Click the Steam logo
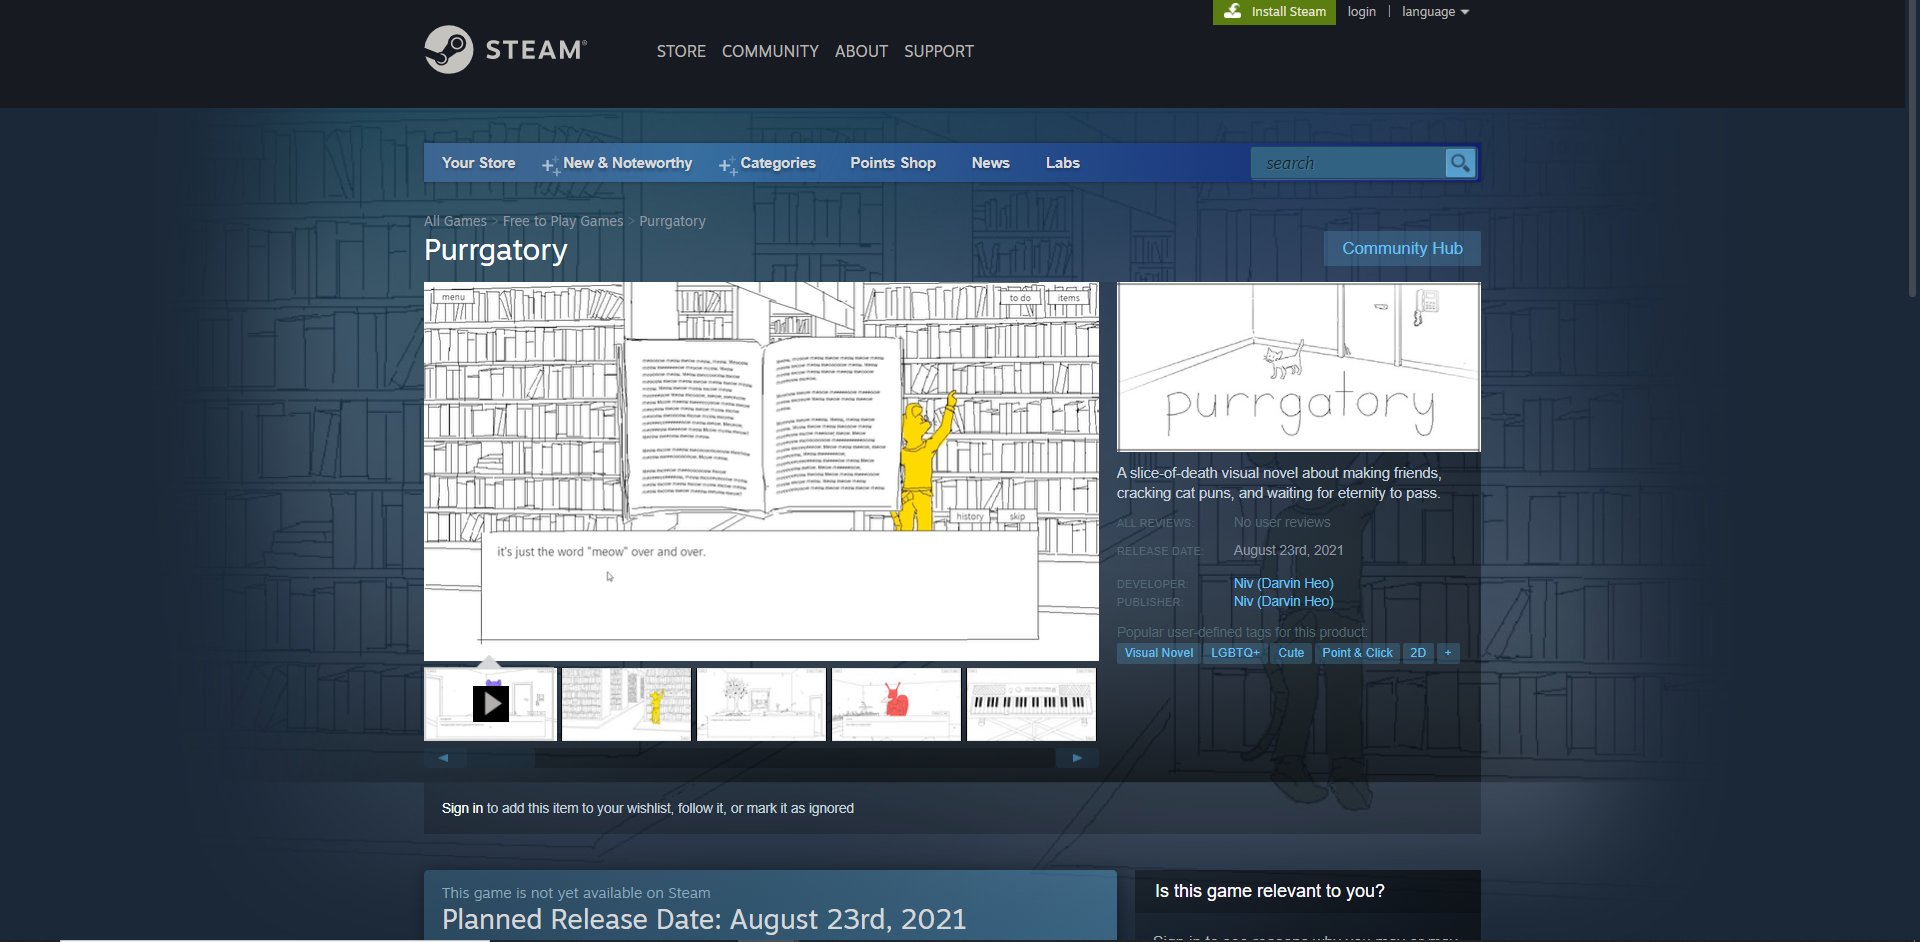 click(x=505, y=50)
